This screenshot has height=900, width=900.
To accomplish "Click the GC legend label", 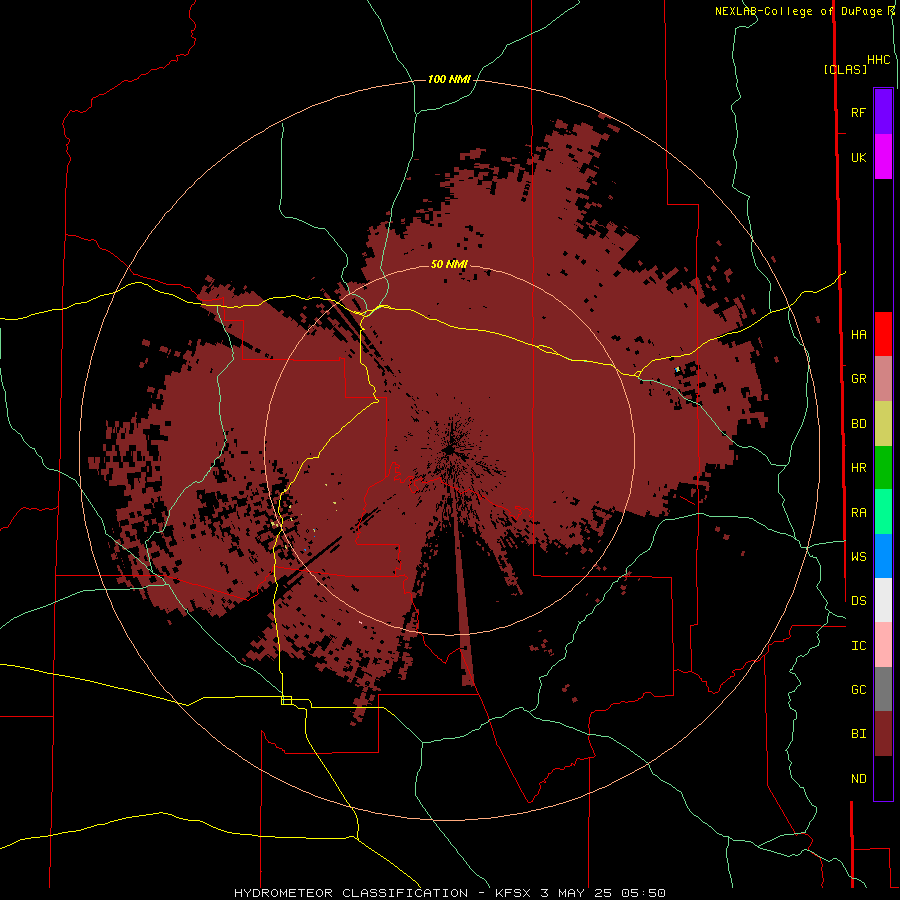I will click(x=858, y=689).
